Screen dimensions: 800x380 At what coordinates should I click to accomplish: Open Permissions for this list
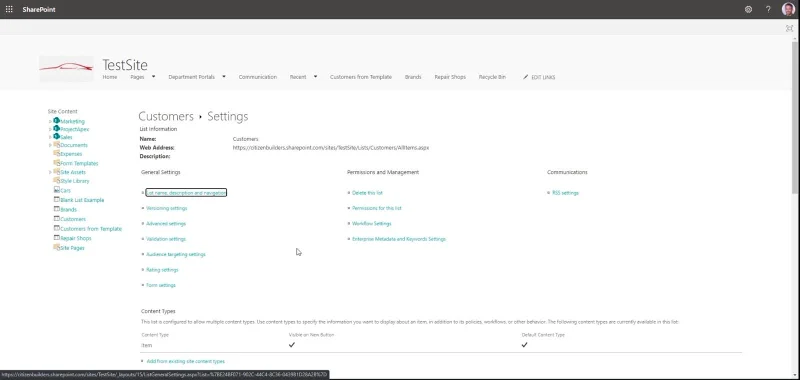(x=377, y=208)
